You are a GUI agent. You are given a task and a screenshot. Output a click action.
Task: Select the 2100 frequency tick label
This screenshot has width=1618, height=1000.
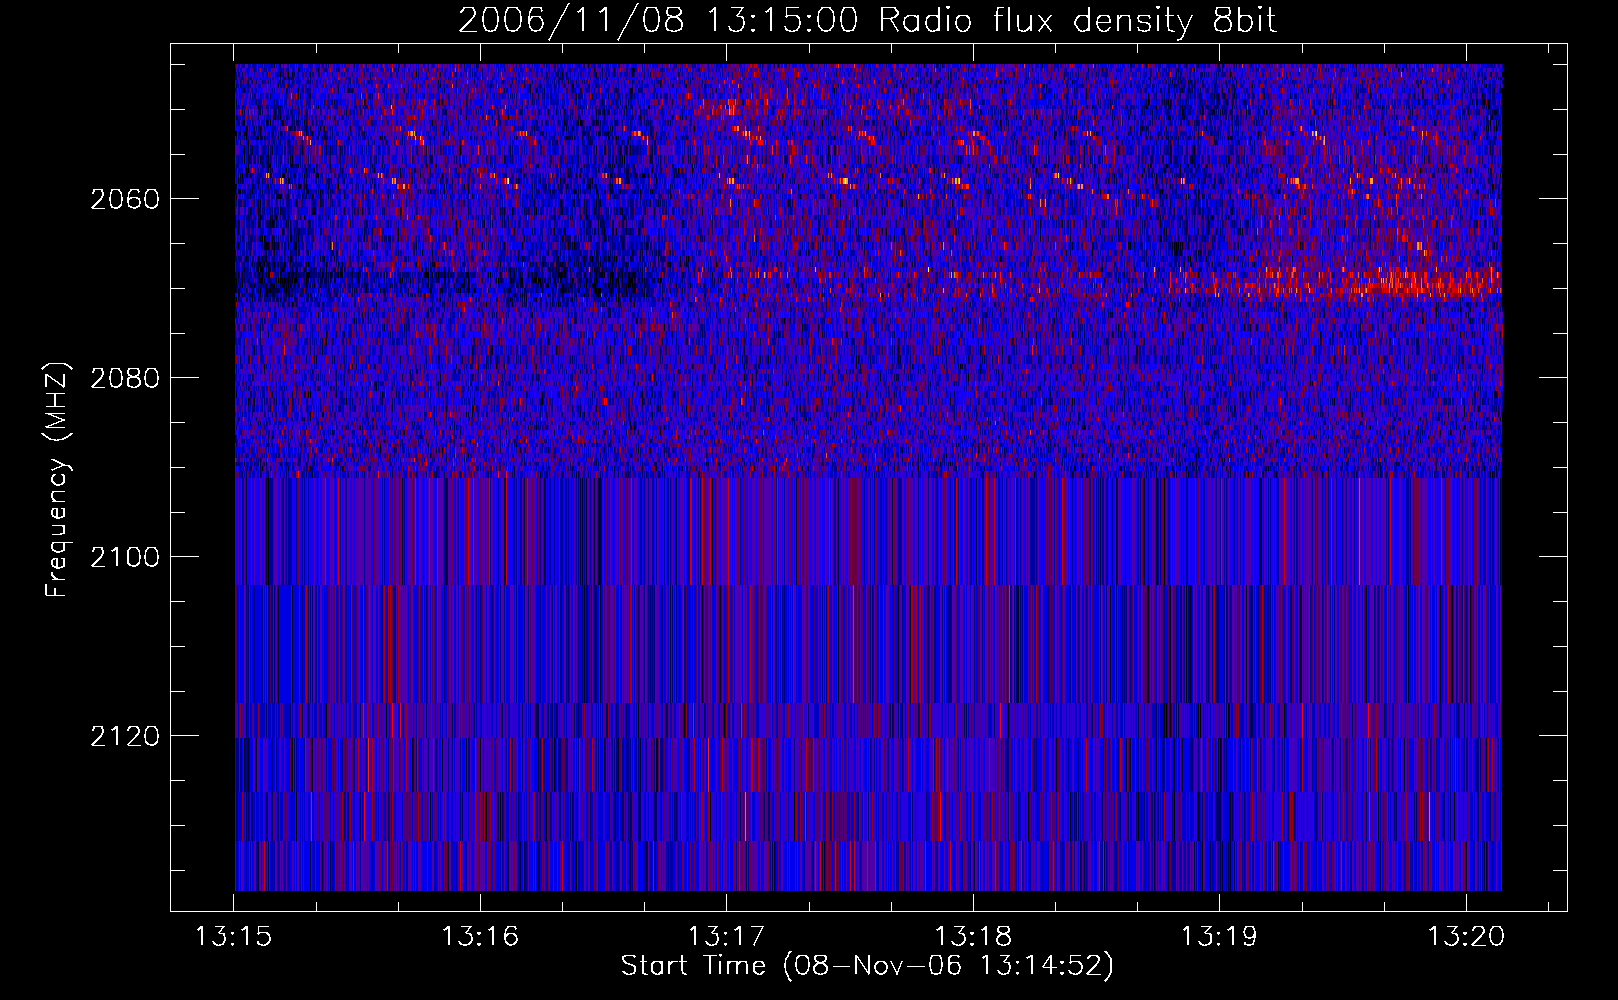click(125, 557)
